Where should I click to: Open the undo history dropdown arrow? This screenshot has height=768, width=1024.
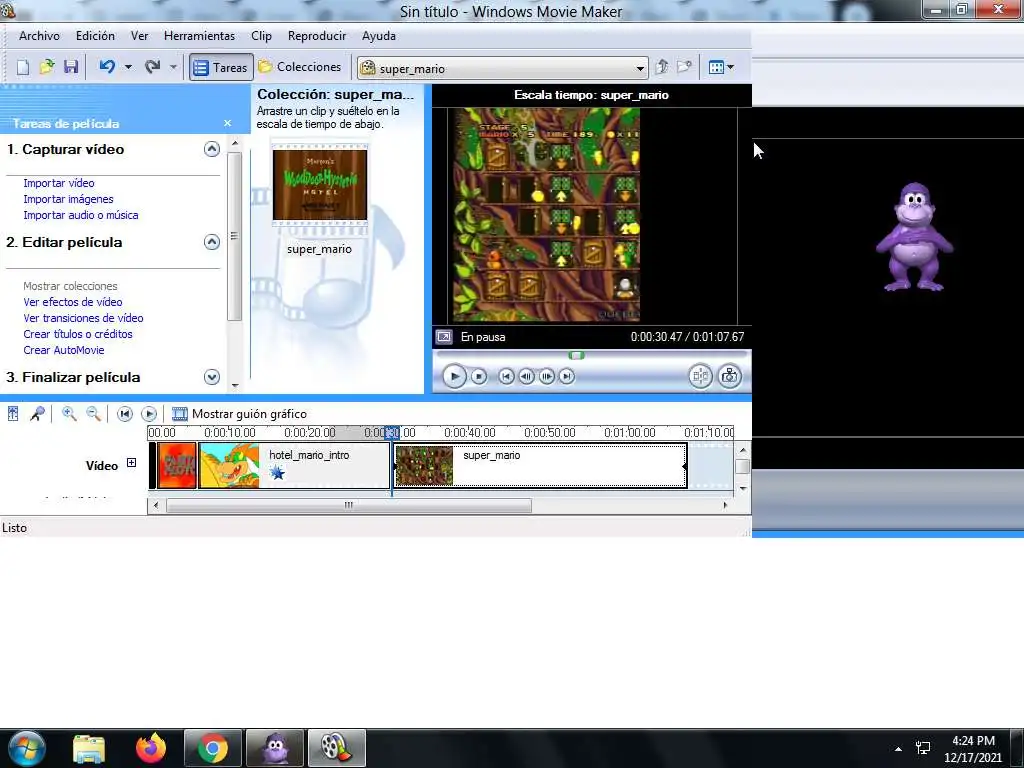coord(128,67)
